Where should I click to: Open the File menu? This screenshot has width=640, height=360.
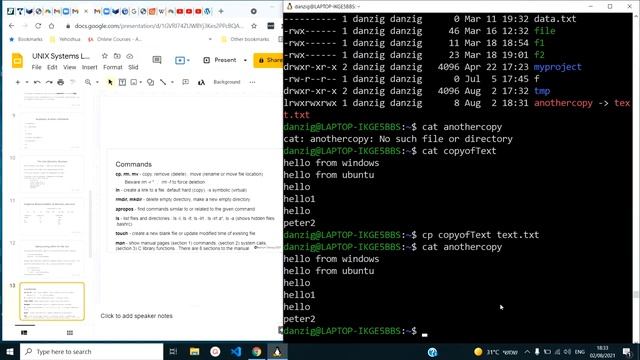click(36, 67)
